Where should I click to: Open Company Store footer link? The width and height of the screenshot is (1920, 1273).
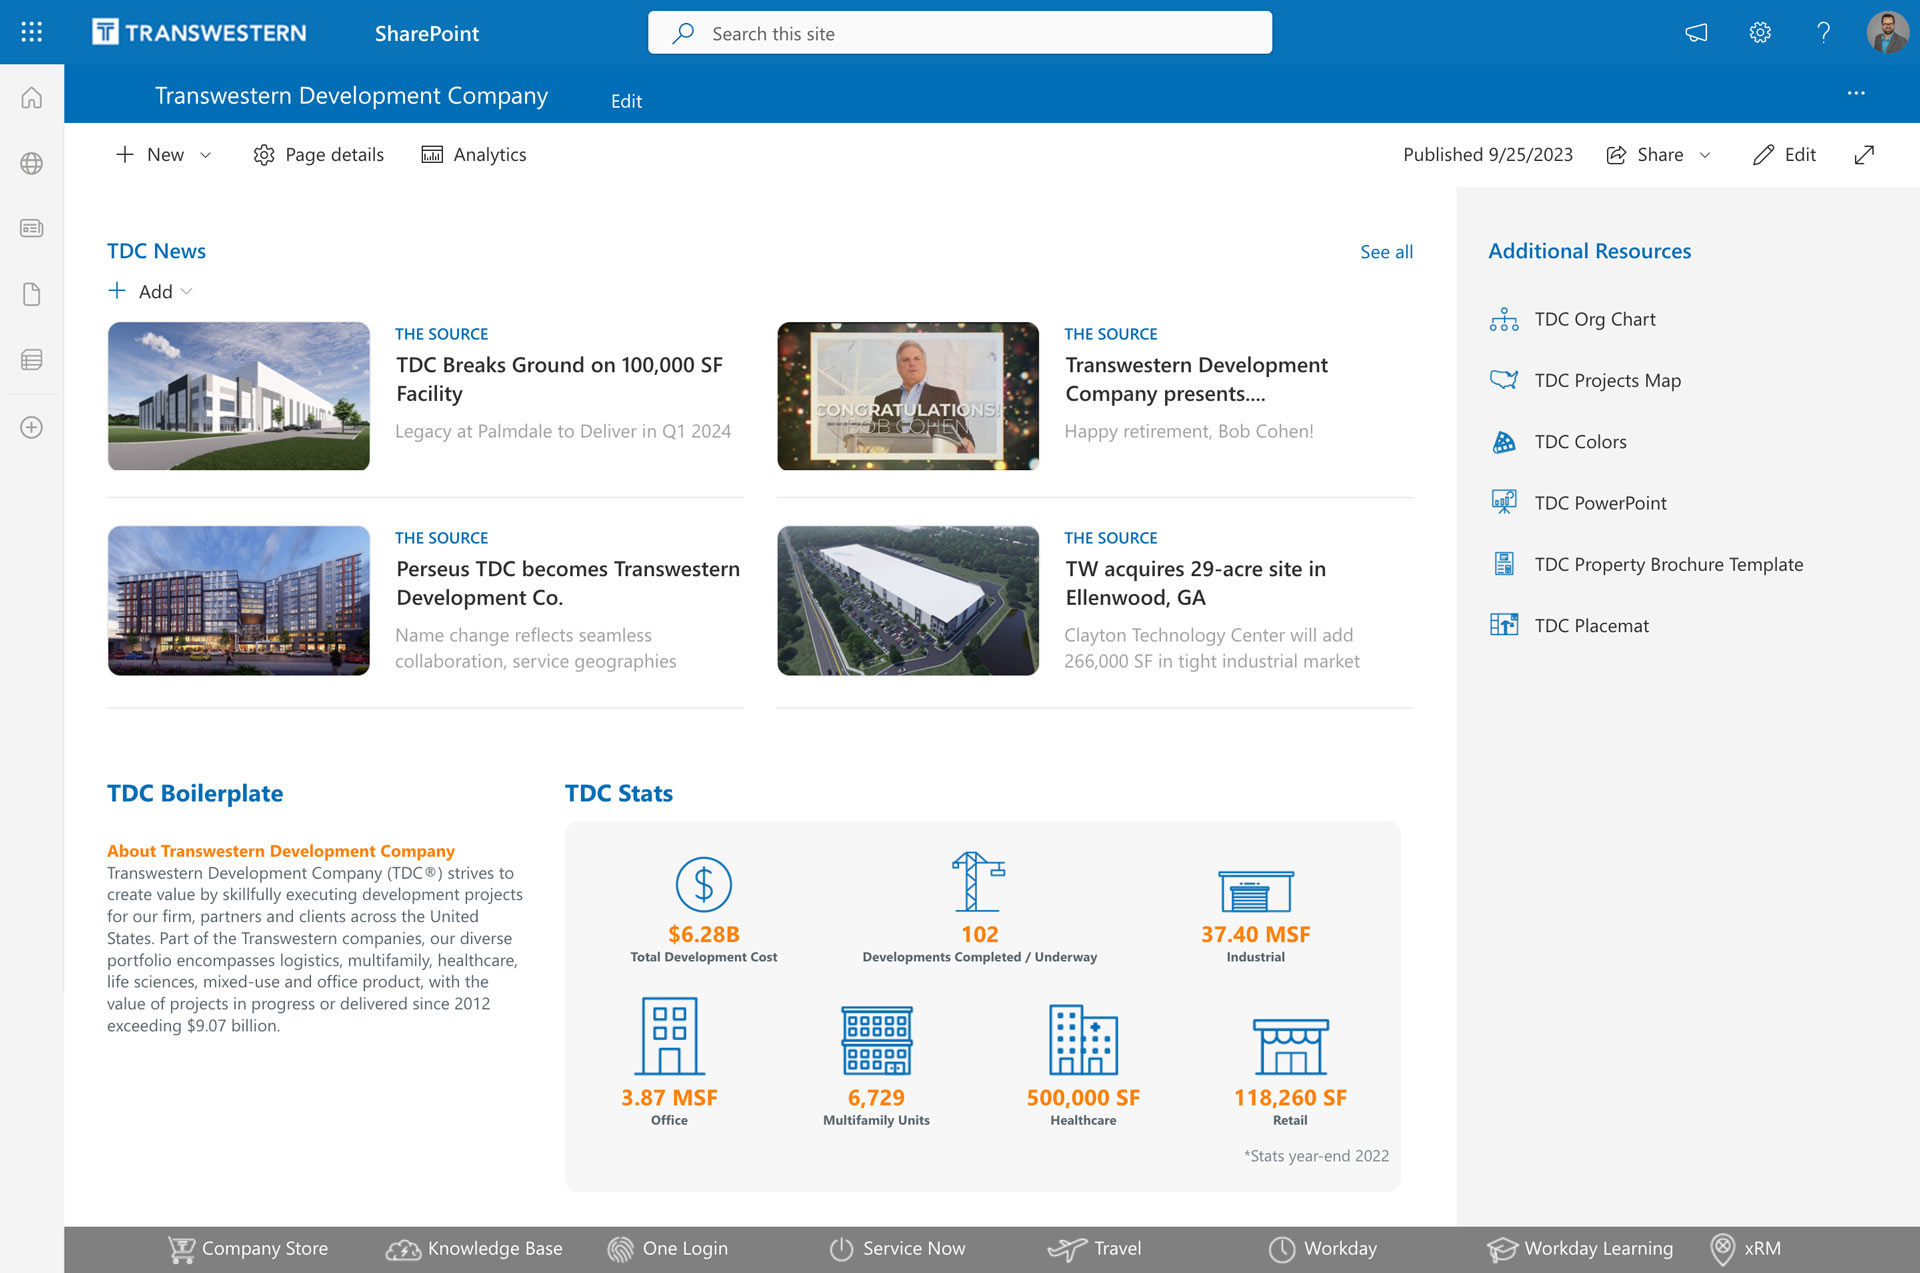pyautogui.click(x=265, y=1249)
